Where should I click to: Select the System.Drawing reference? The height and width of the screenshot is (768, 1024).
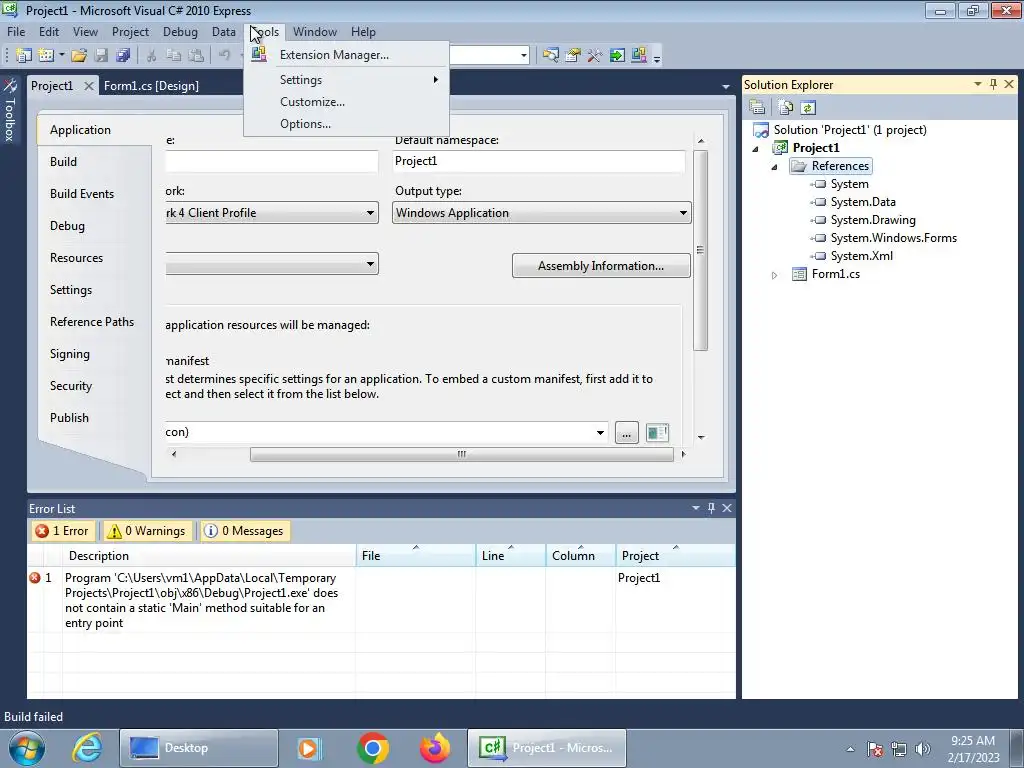point(872,220)
